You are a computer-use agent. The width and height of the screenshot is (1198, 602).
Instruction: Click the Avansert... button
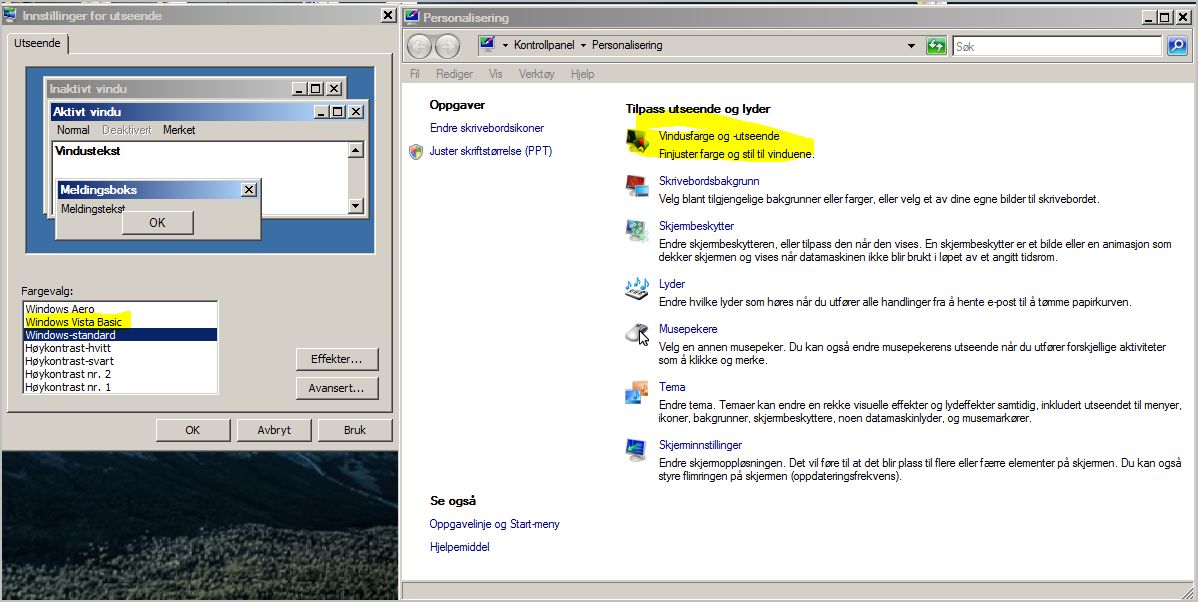(x=336, y=388)
